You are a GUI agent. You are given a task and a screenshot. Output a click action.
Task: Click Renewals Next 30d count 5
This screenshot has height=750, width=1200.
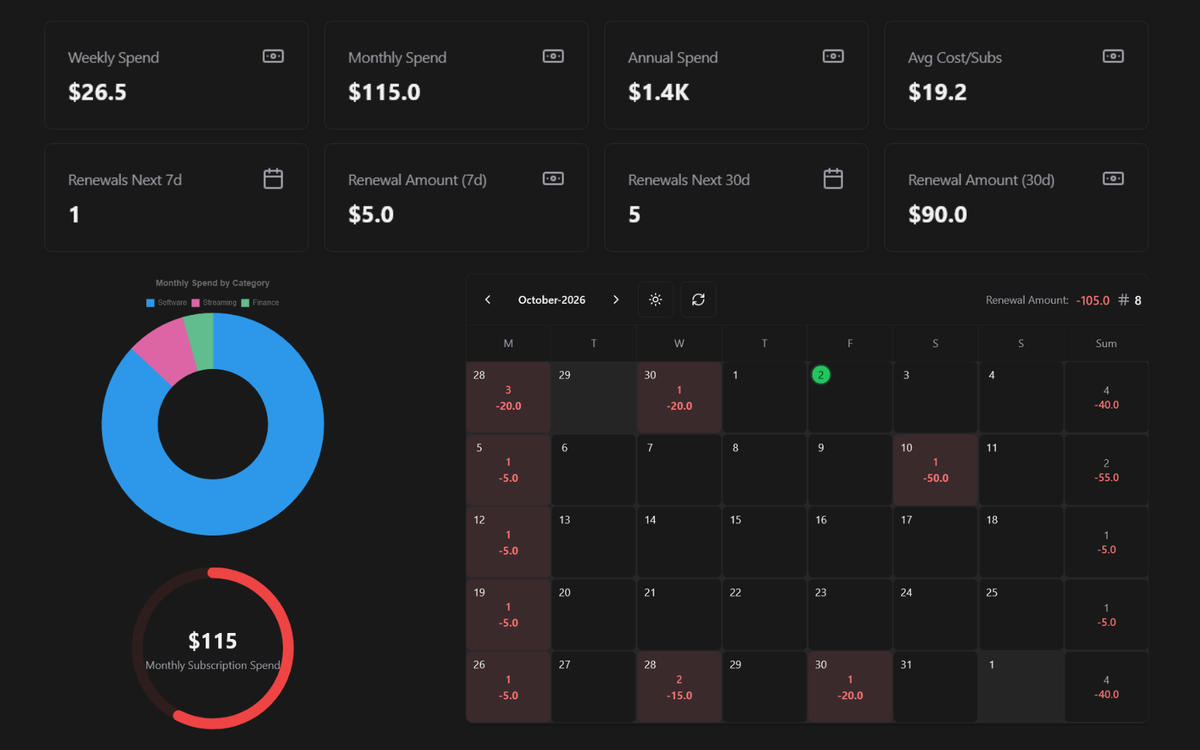coord(634,214)
